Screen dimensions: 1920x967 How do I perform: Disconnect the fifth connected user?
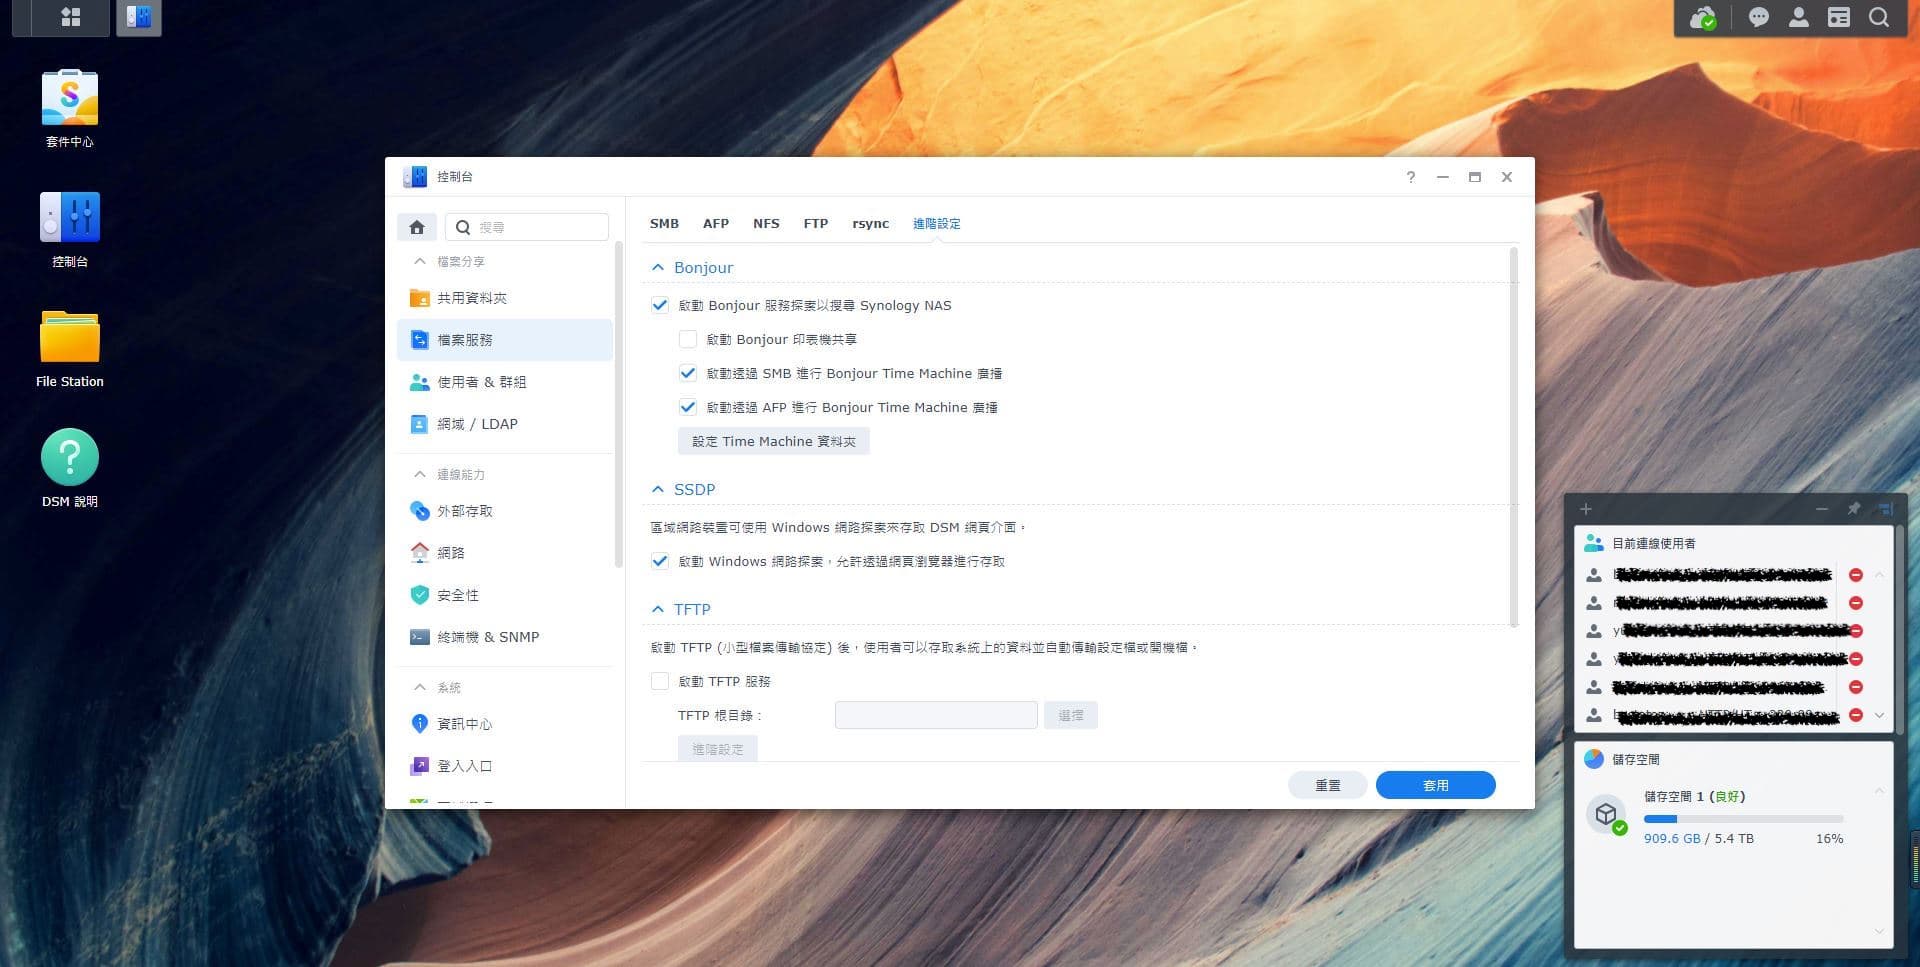(x=1856, y=687)
